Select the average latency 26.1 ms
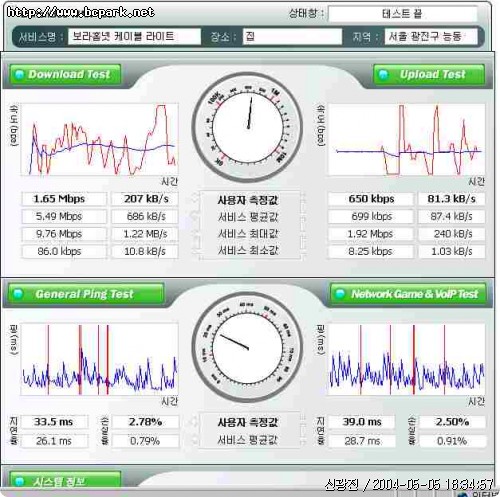The height and width of the screenshot is (497, 500). 55,441
